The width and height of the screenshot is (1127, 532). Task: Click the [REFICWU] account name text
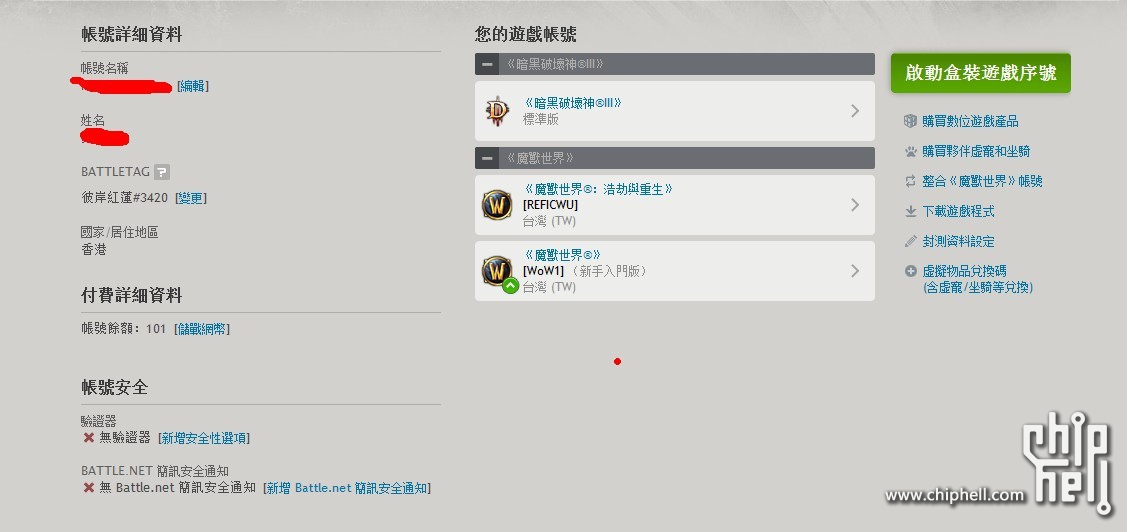551,205
